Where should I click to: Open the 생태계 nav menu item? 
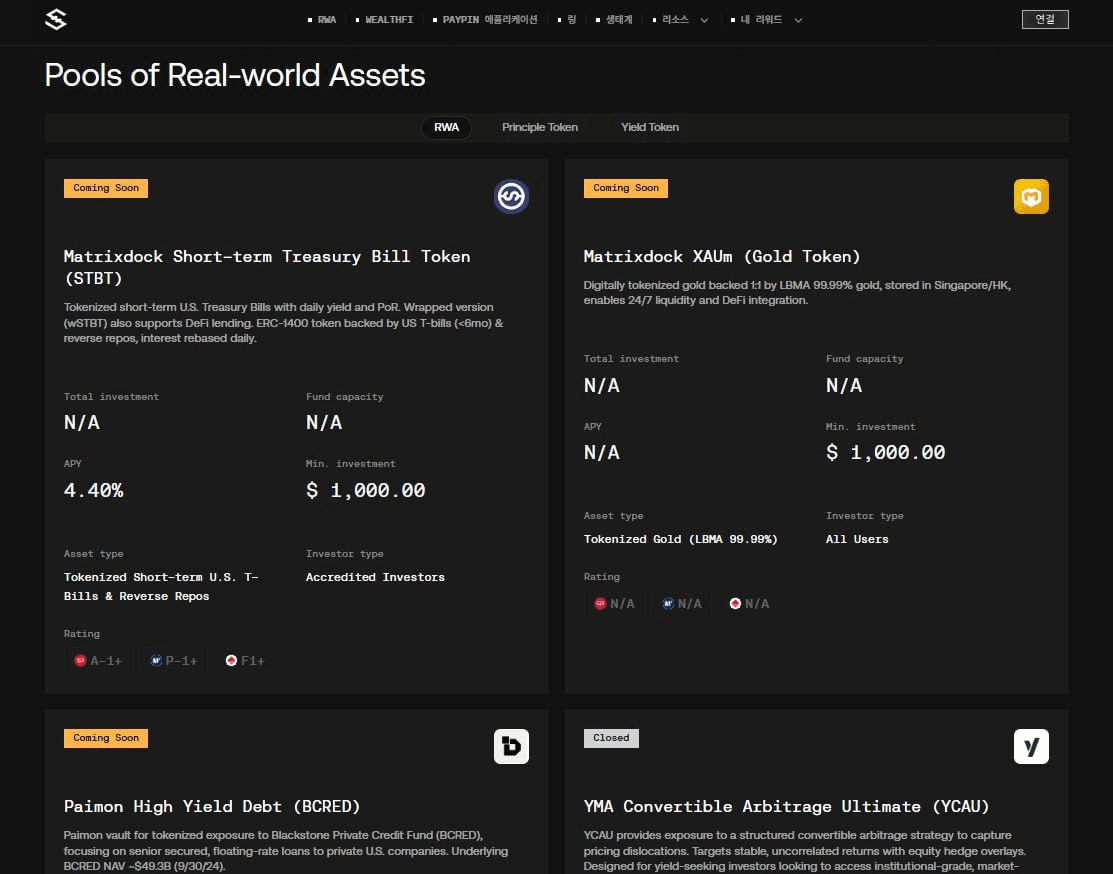[x=614, y=20]
